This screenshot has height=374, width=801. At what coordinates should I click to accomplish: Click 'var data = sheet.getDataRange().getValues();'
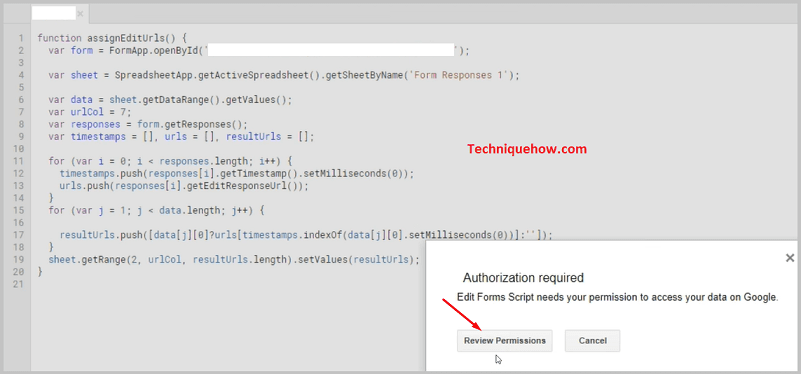pos(170,100)
